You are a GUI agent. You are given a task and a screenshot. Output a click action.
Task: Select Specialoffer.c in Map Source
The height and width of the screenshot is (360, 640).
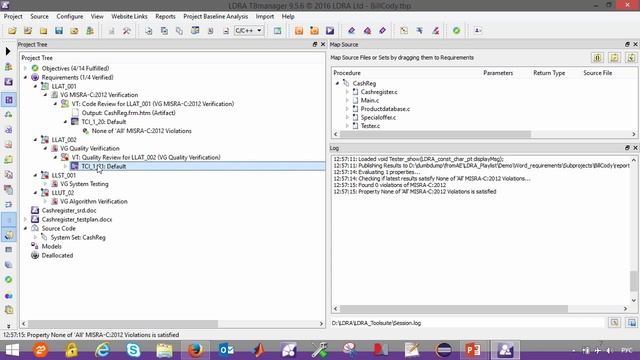click(378, 118)
